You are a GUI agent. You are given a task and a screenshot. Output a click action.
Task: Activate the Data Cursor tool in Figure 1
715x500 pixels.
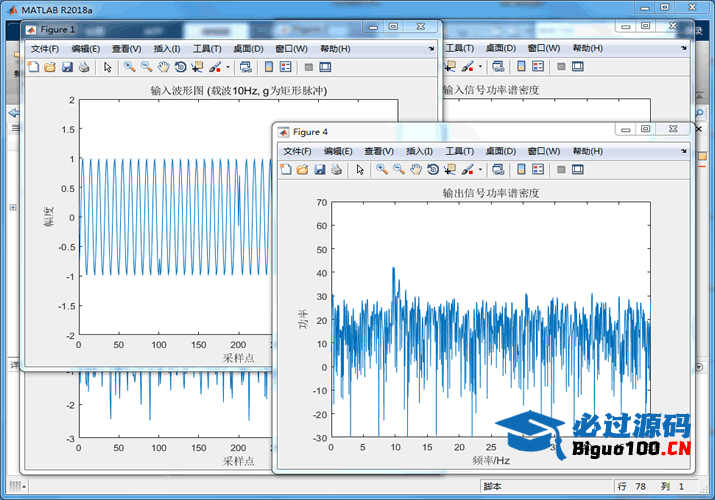196,67
